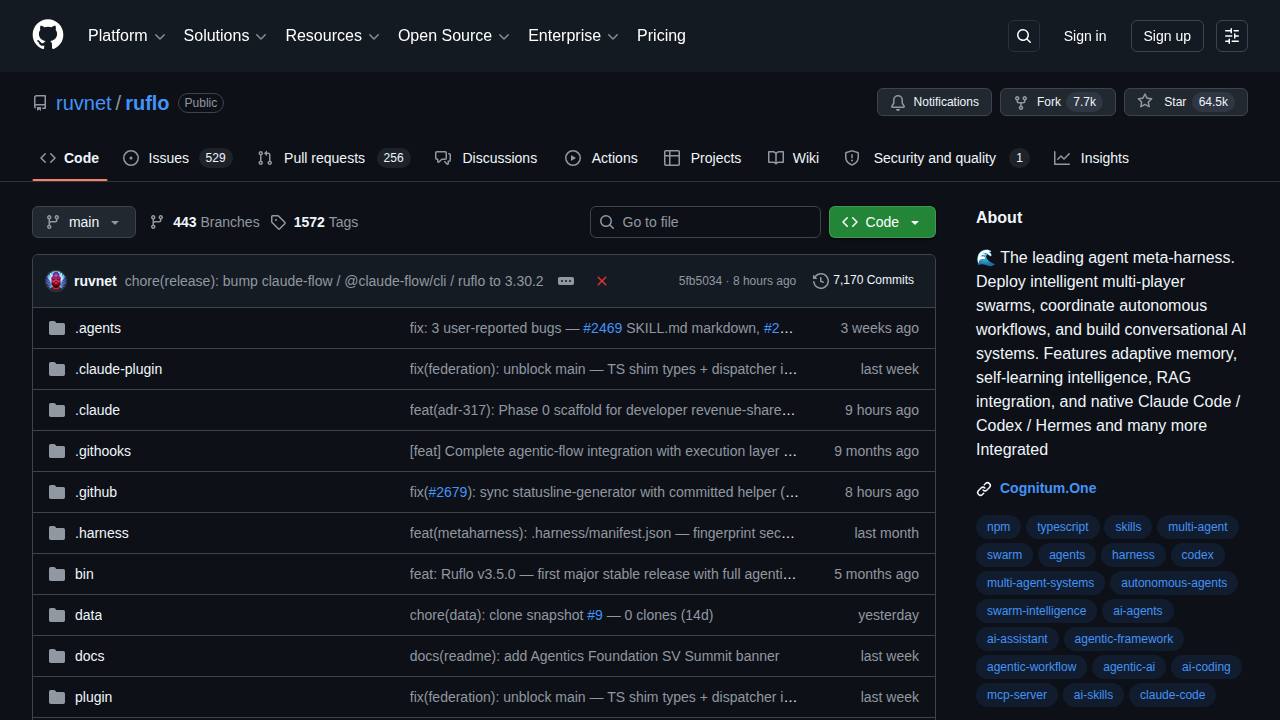Expand the Open Source menu
Viewport: 1280px width, 720px height.
click(x=454, y=36)
